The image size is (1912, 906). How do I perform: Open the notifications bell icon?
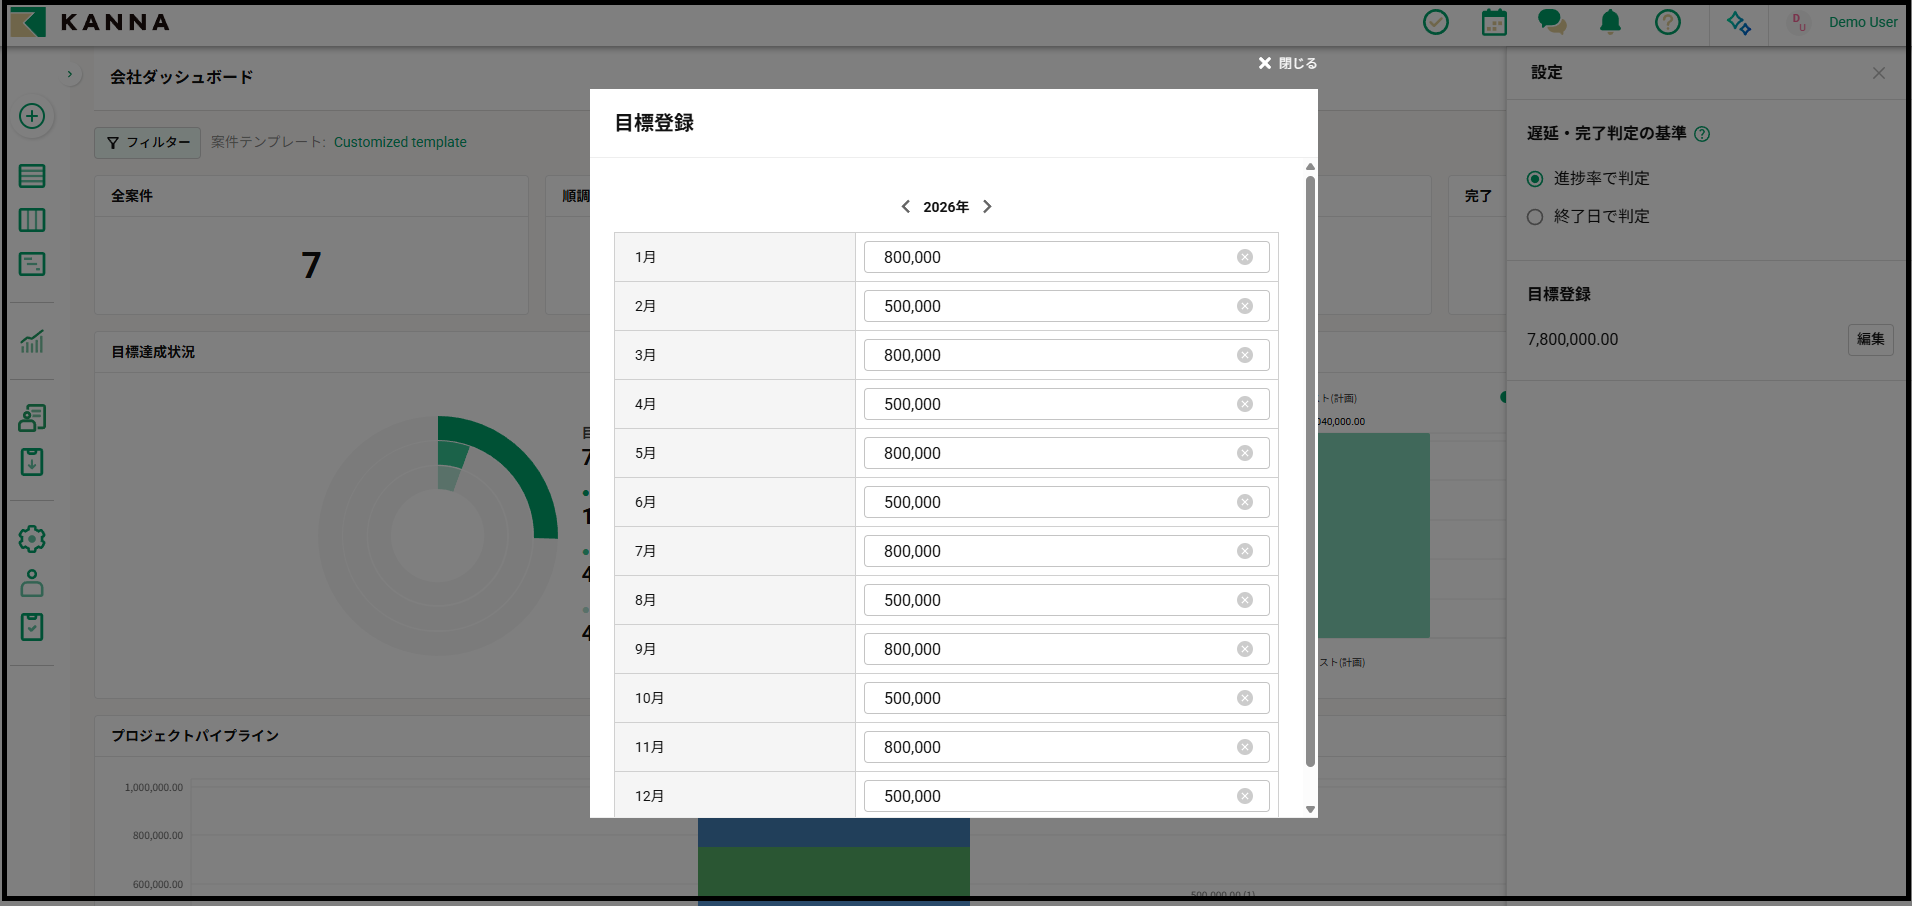[x=1610, y=22]
